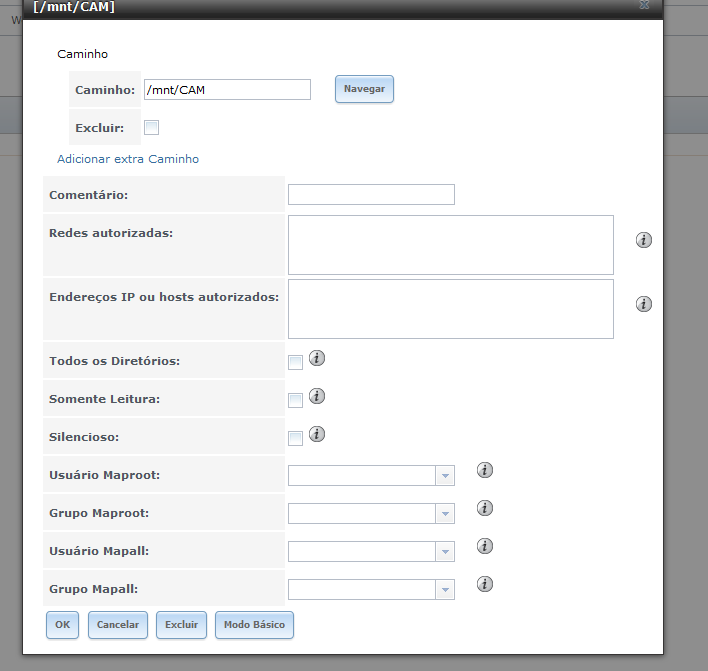Show info for Grupo Maproot
The image size is (708, 671).
point(484,508)
